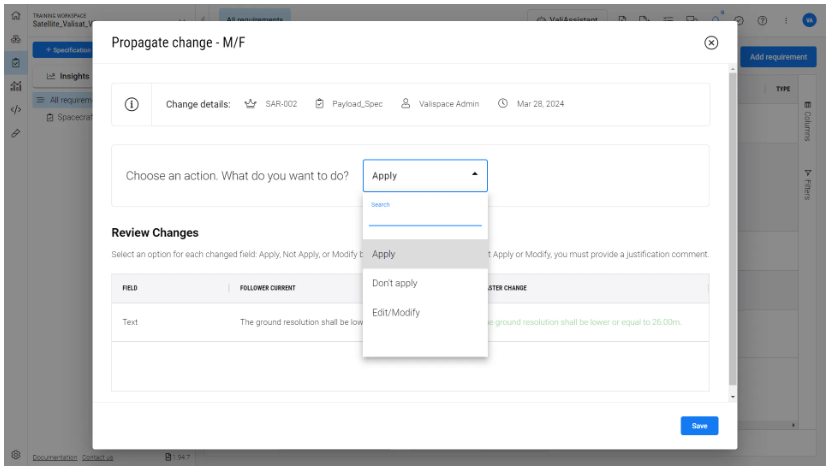Click the TYPE column header in background table
Image resolution: width=832 pixels, height=468 pixels.
tap(783, 89)
